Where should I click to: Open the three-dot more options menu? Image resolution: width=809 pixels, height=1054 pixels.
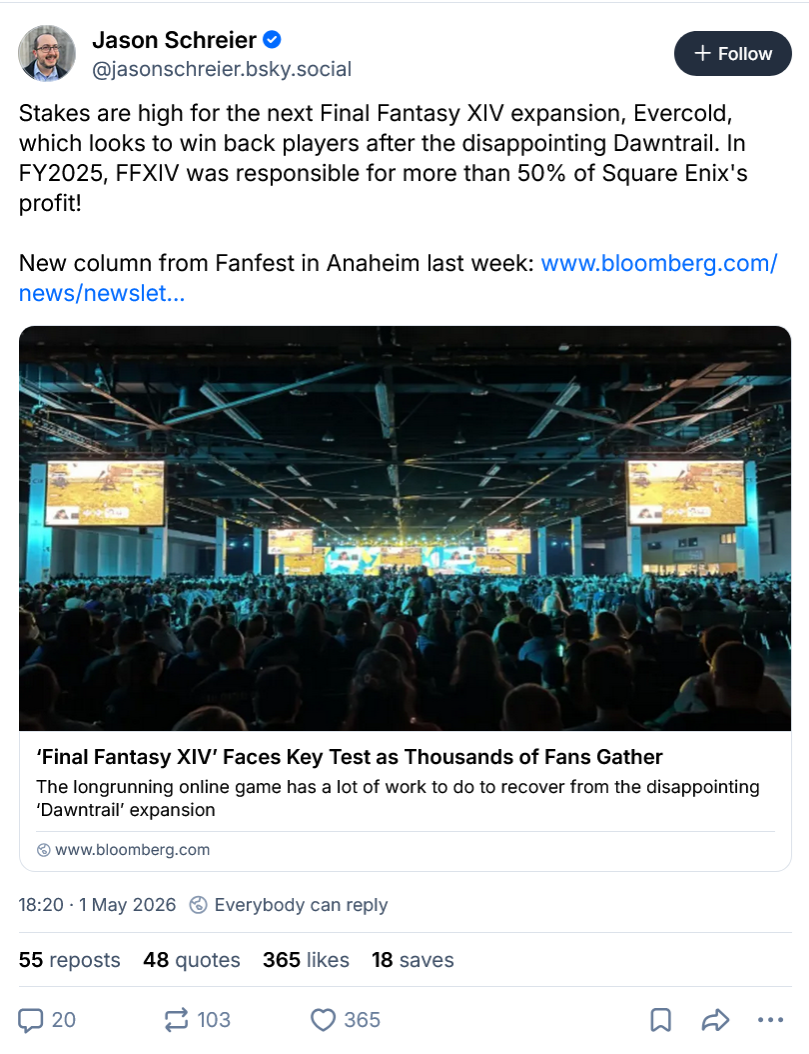click(x=770, y=1020)
